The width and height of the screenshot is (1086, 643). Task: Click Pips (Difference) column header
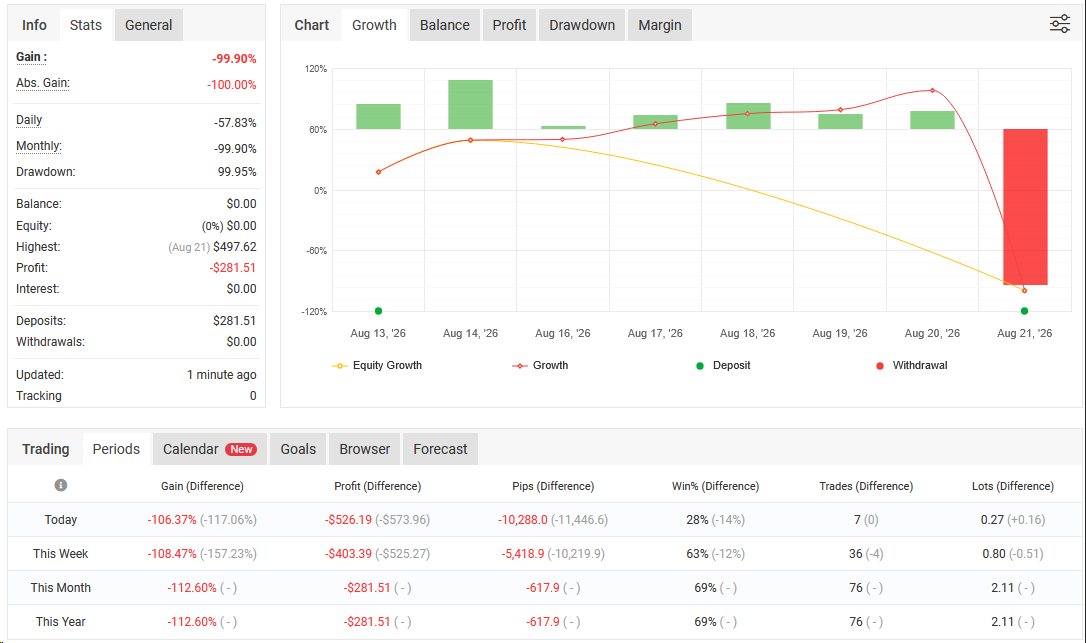553,486
